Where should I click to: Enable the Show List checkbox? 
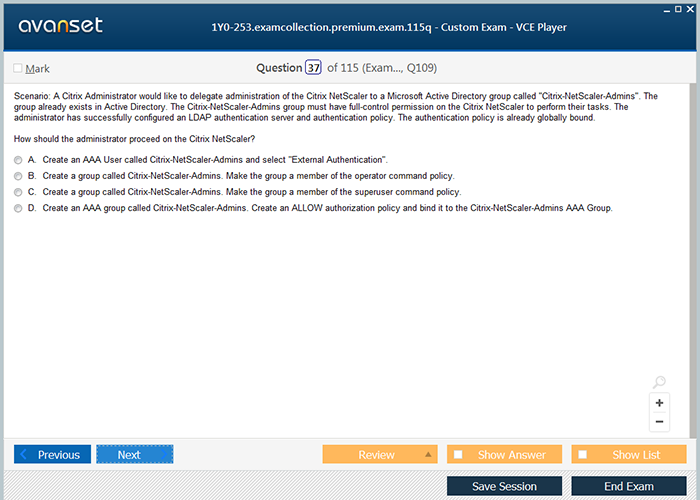point(583,454)
